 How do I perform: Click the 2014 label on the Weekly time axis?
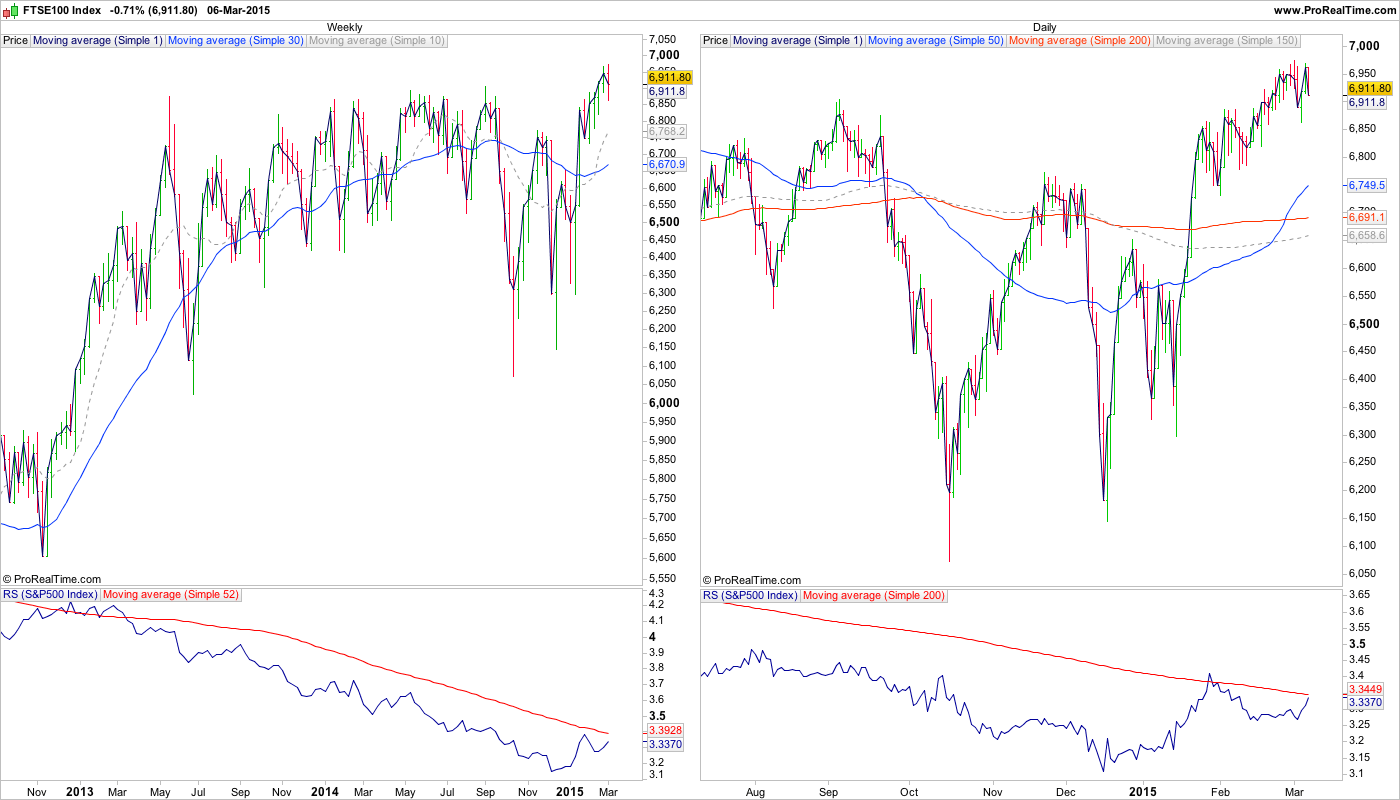324,792
